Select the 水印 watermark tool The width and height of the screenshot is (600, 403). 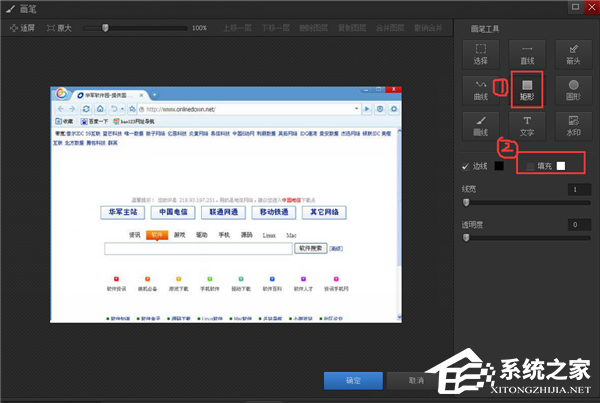573,126
